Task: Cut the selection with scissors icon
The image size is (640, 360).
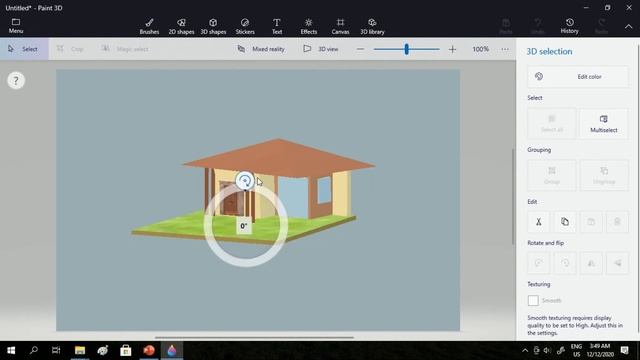Action: [539, 222]
